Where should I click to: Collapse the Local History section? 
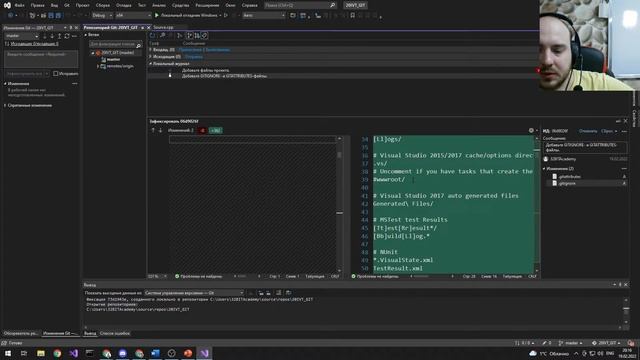pos(151,64)
